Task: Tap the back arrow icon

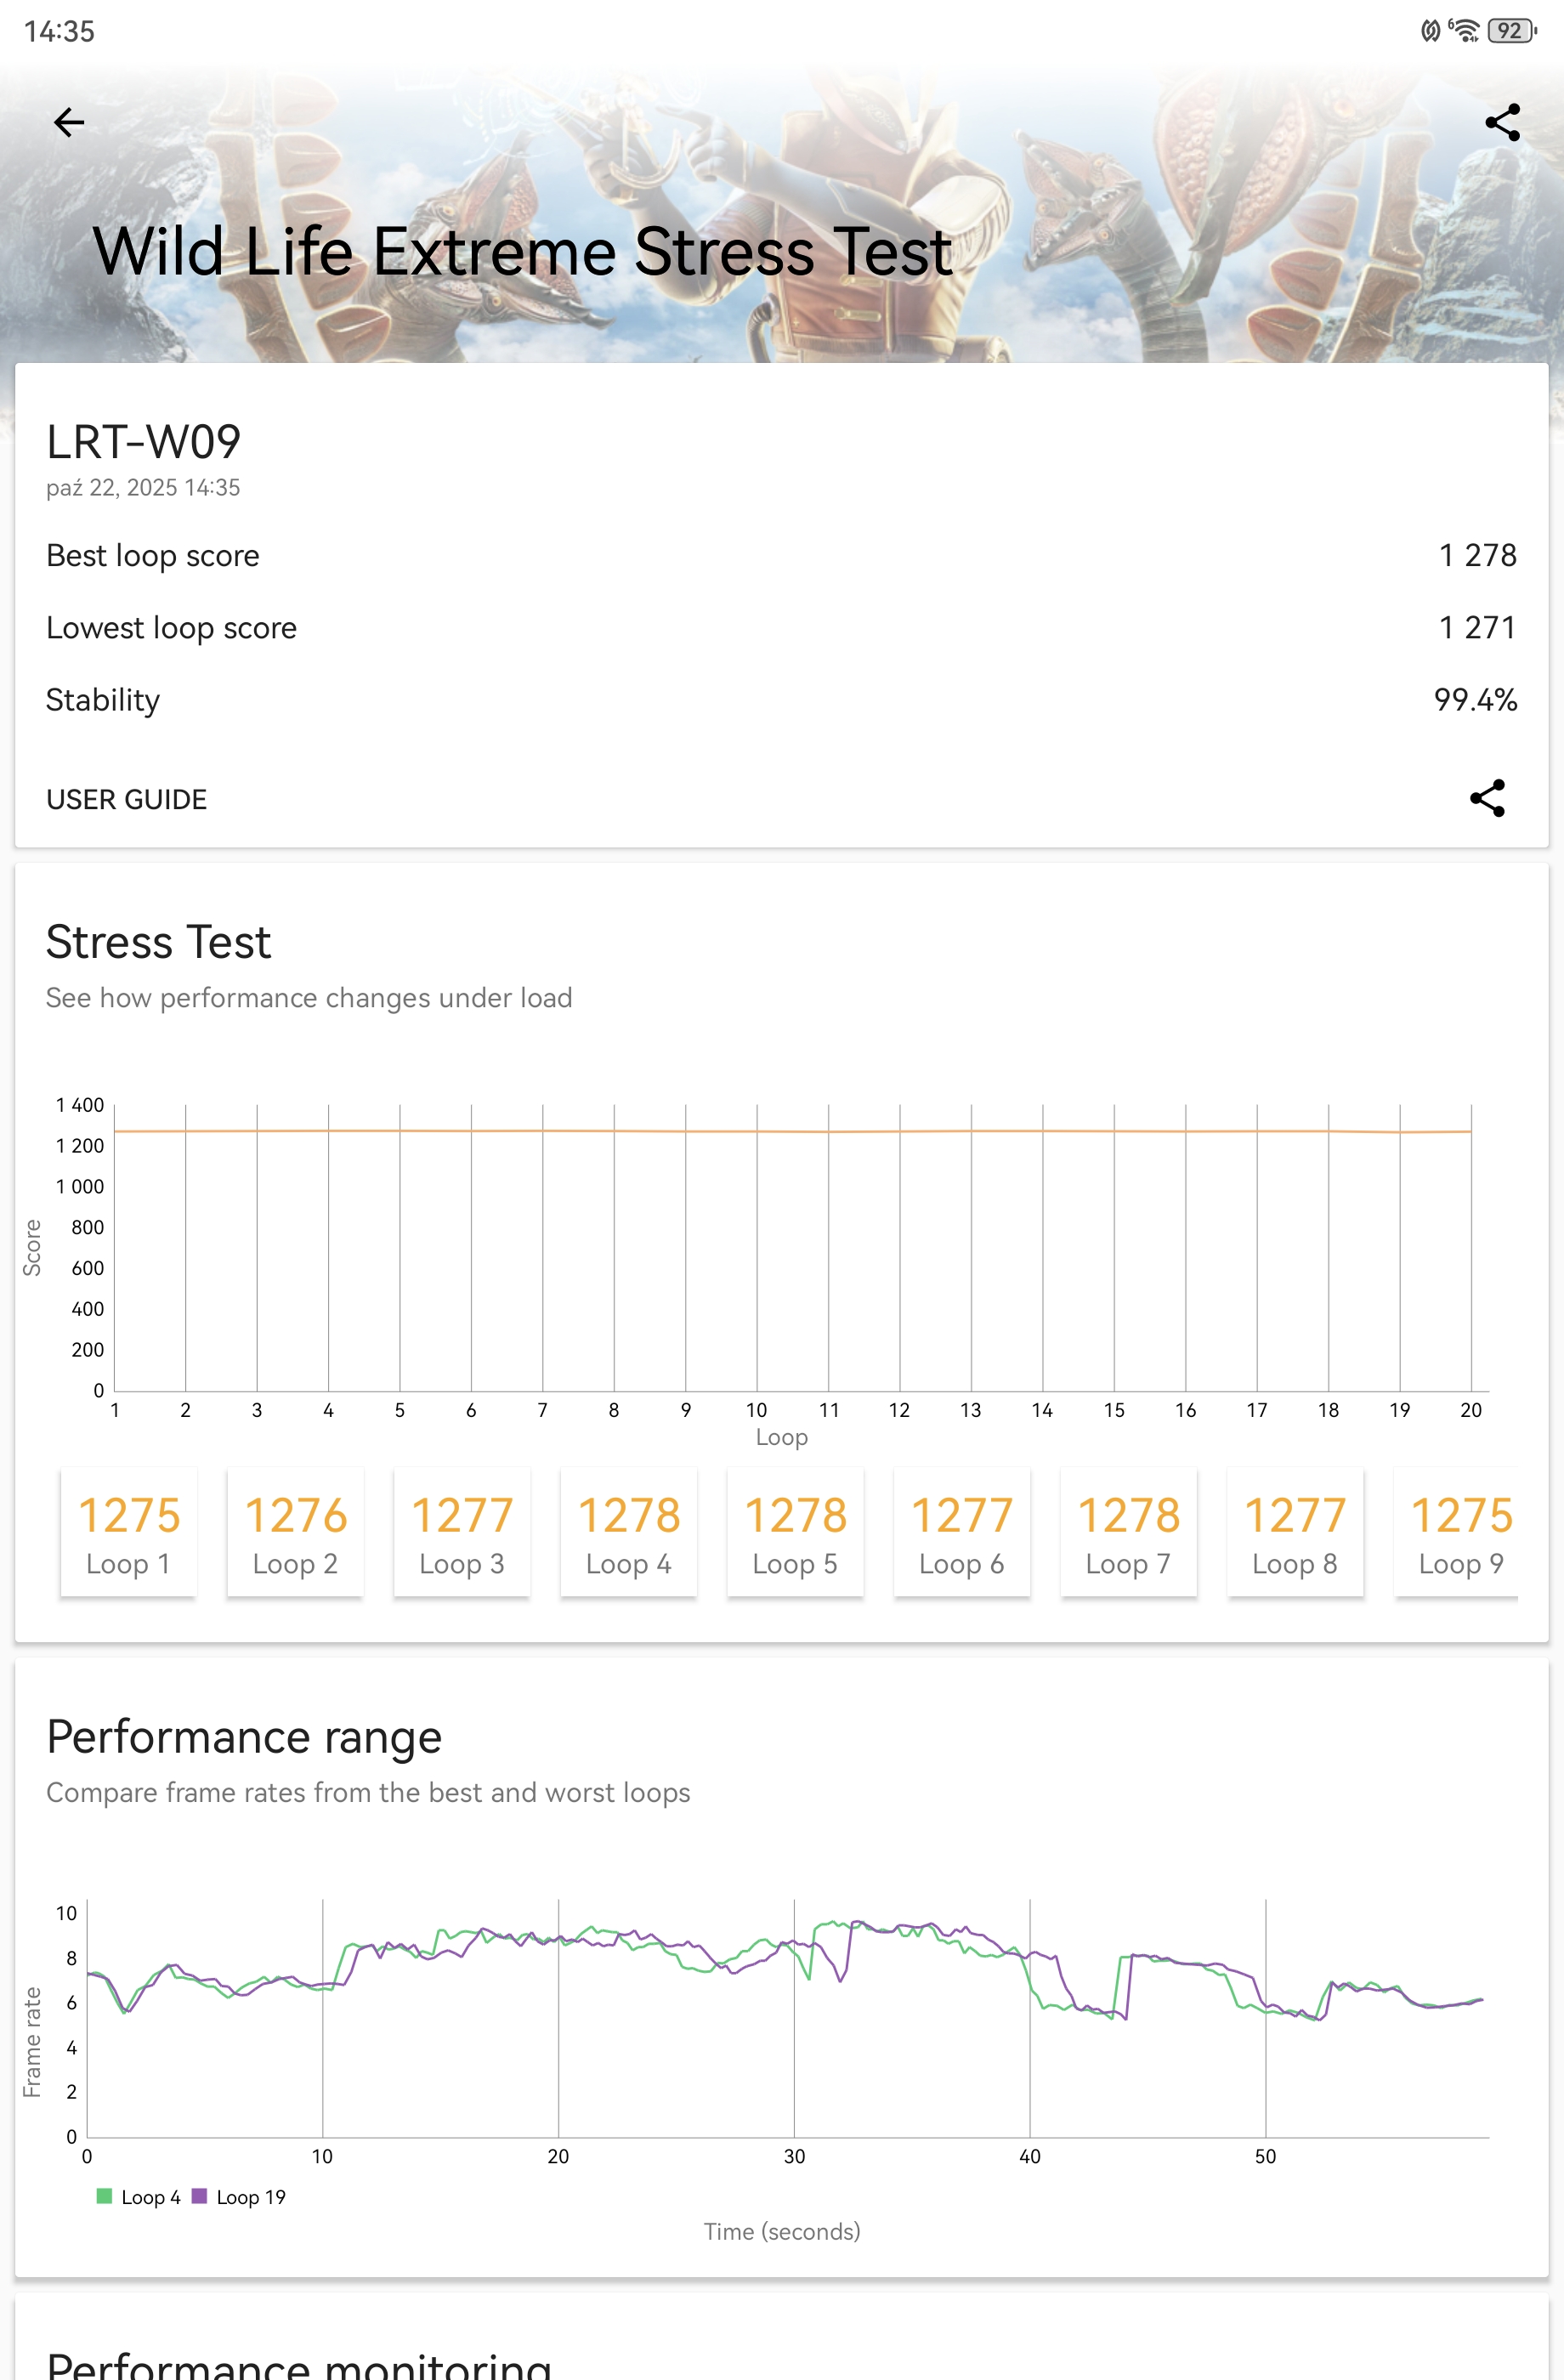Action: pyautogui.click(x=69, y=123)
